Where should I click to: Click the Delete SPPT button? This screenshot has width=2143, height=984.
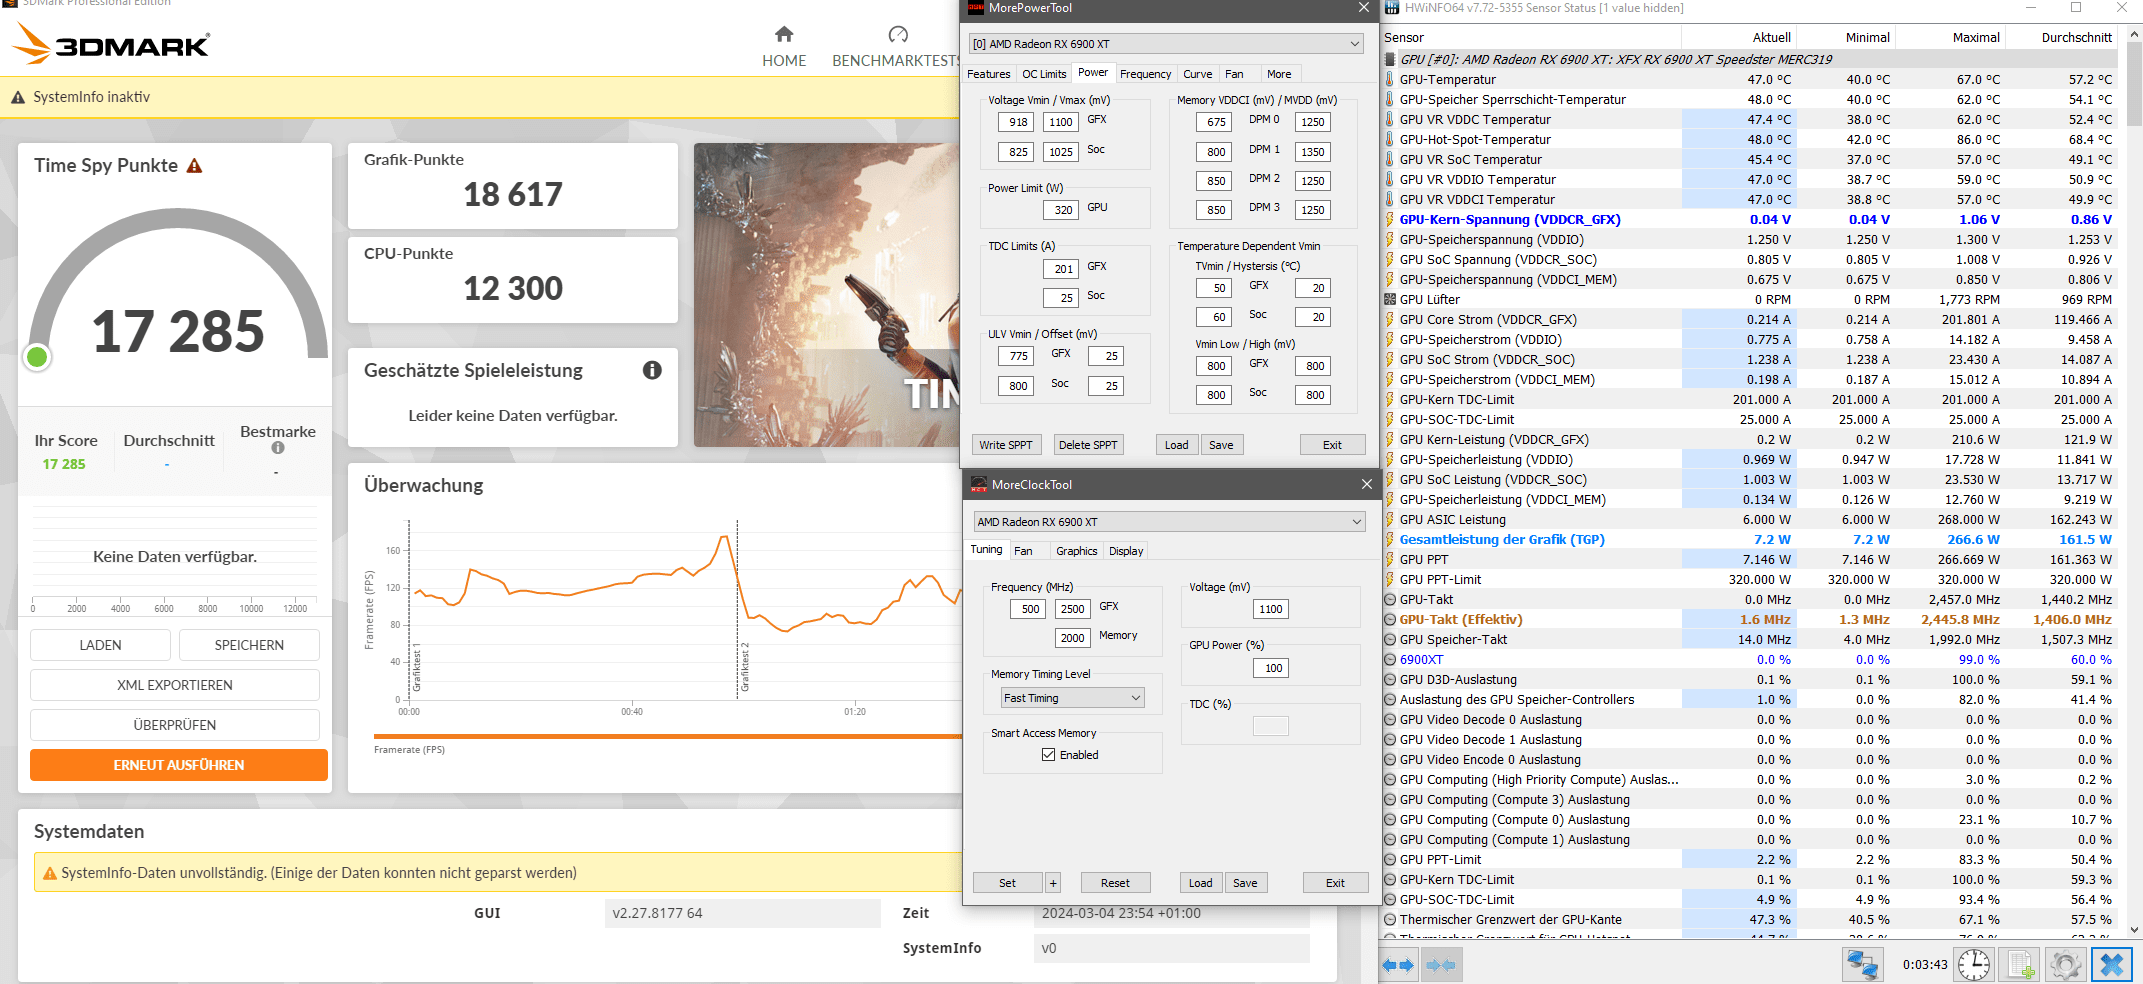(1088, 445)
